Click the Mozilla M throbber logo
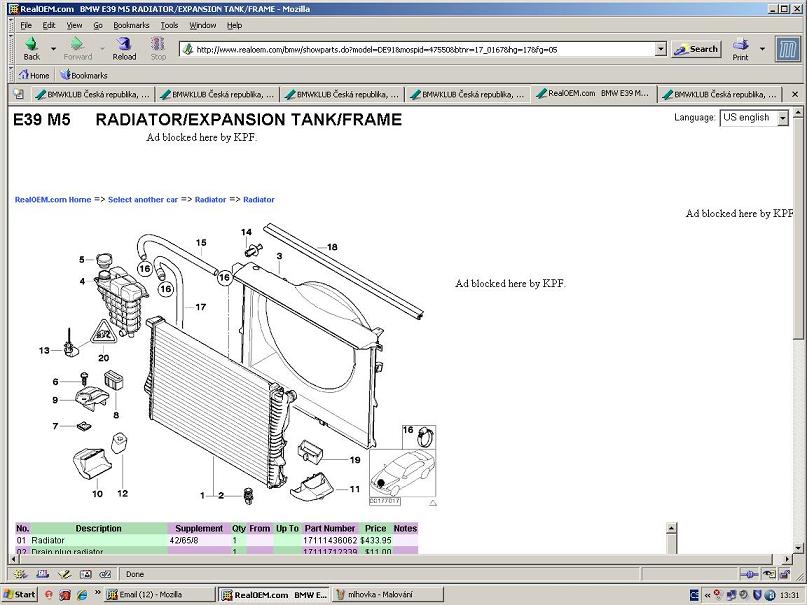 (787, 49)
